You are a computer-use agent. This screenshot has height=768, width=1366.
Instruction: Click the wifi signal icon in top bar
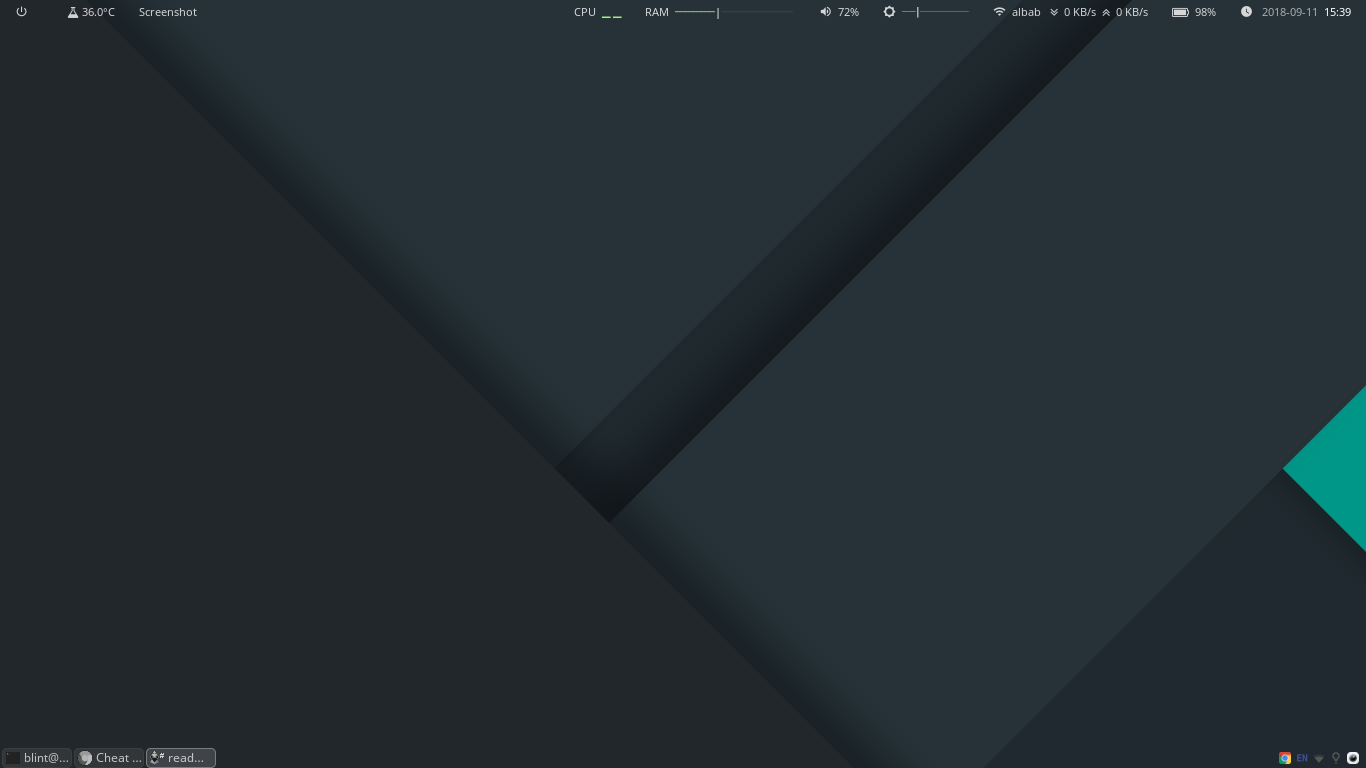click(999, 12)
